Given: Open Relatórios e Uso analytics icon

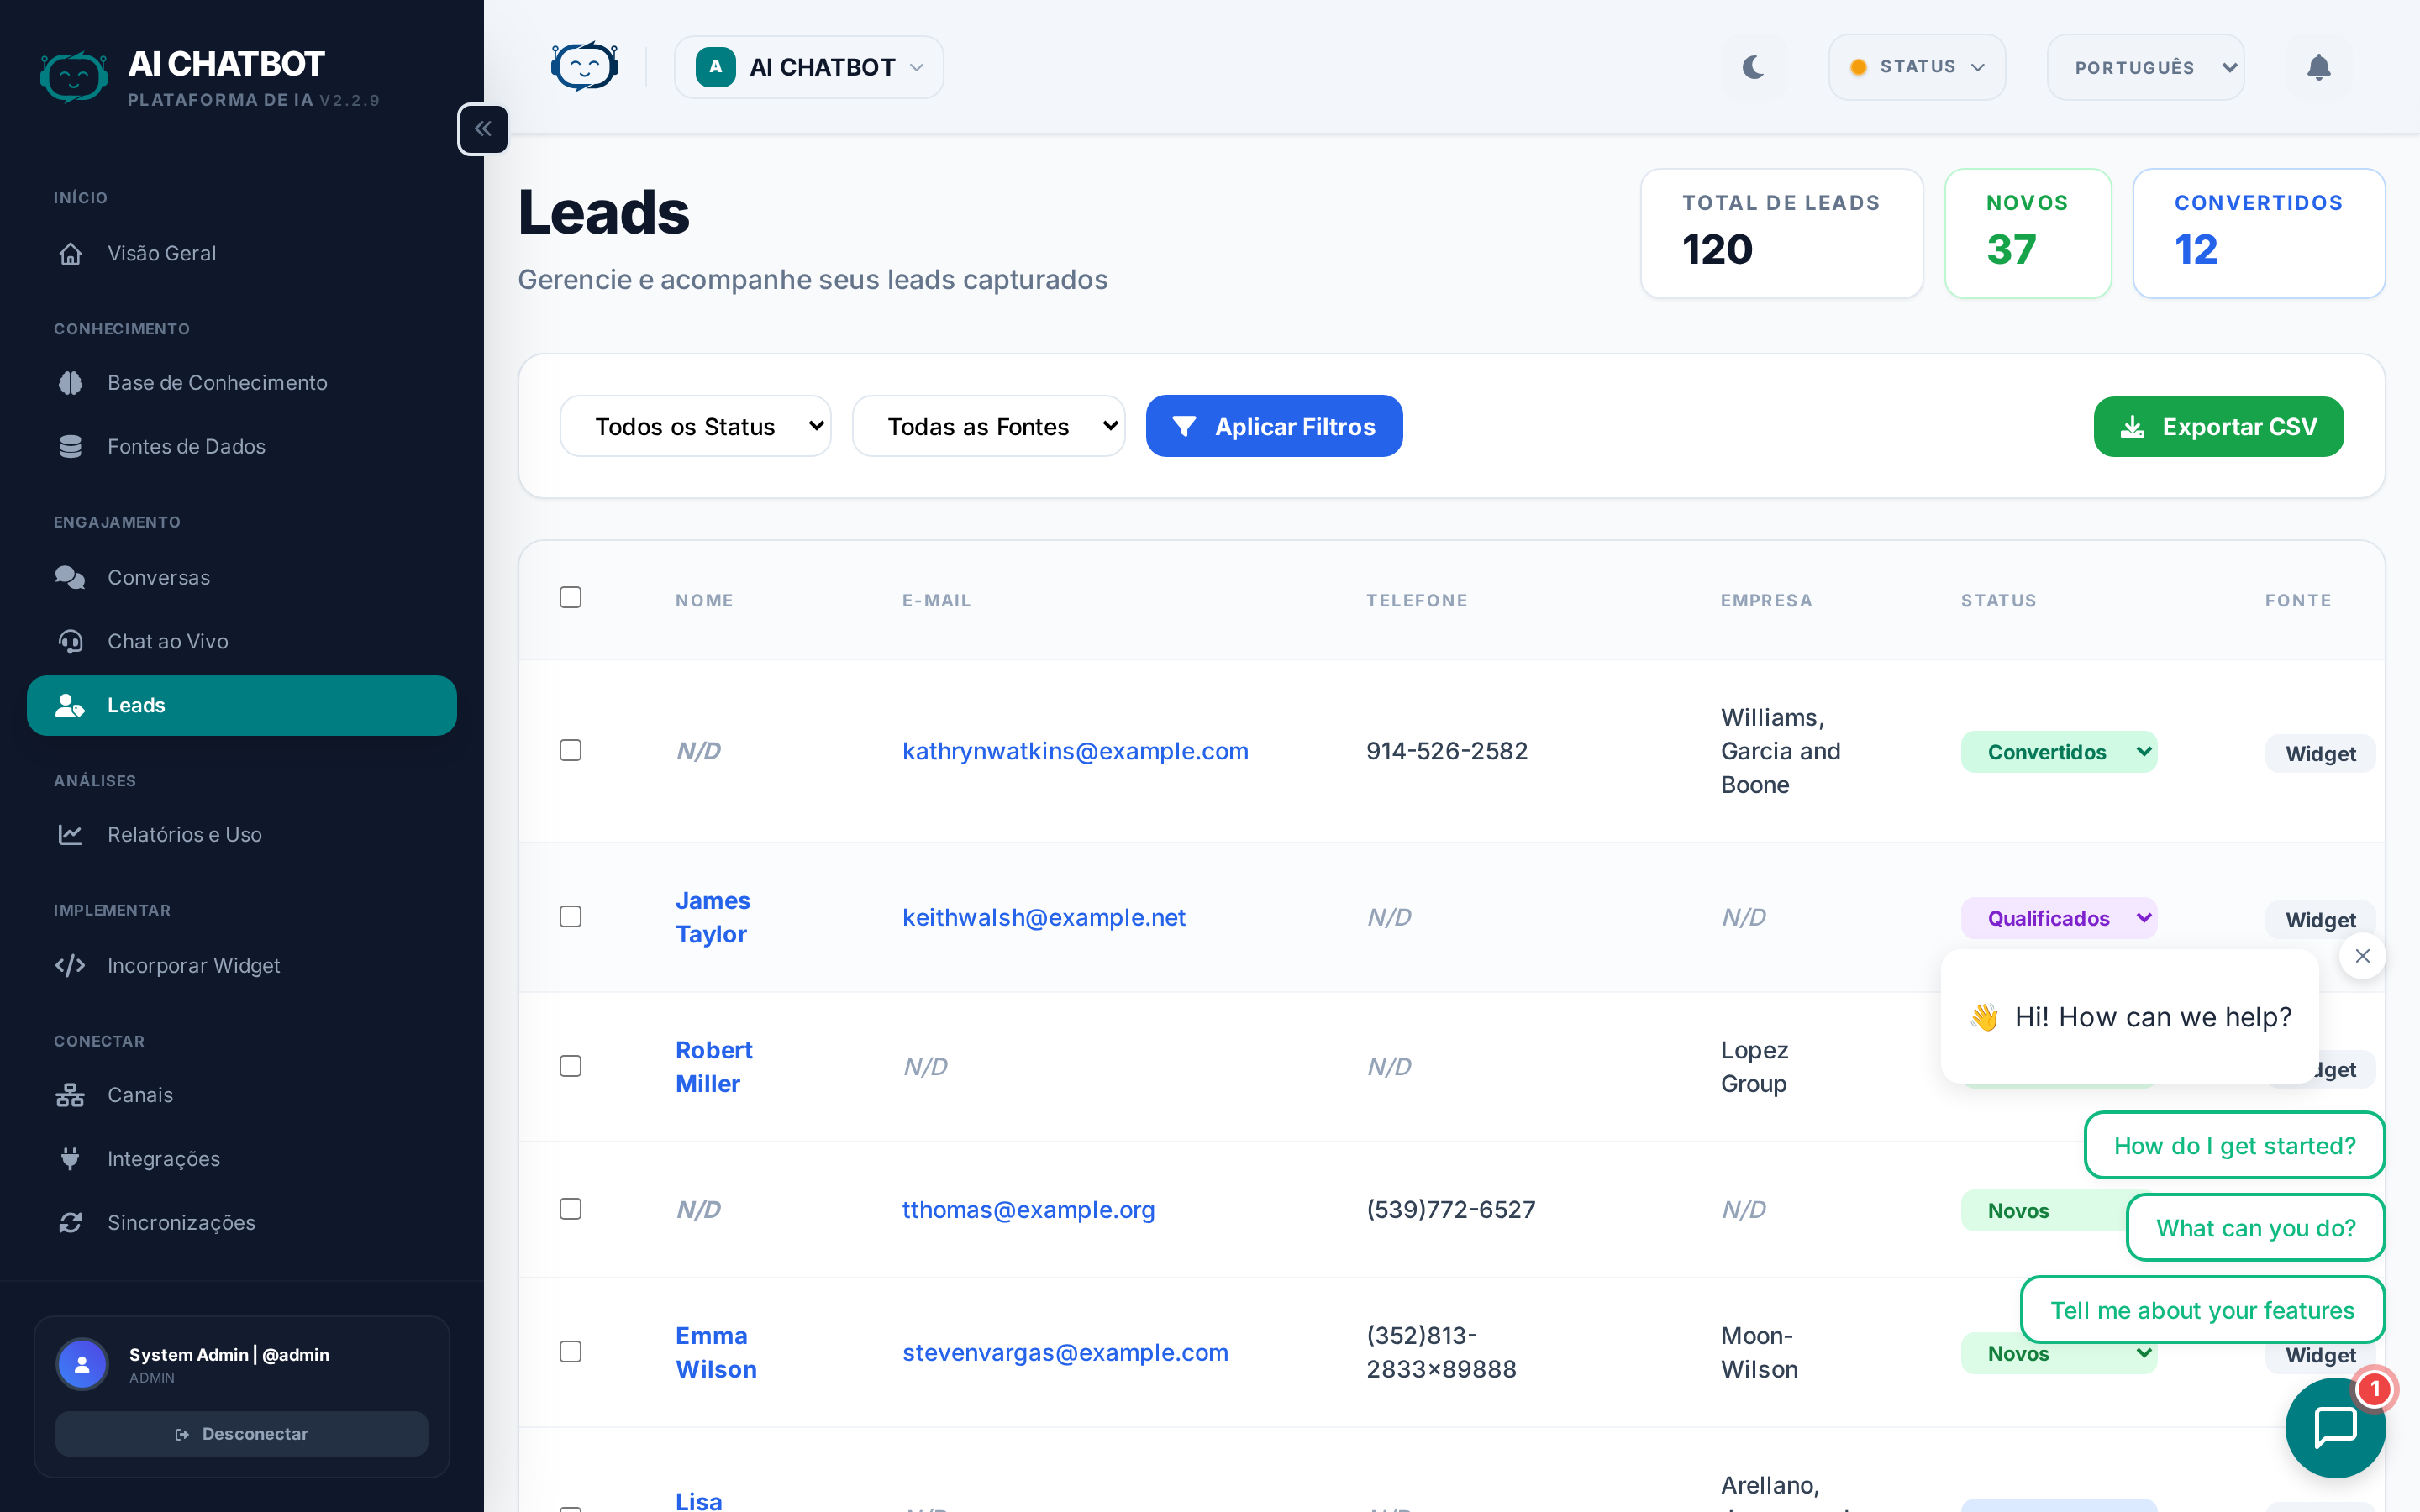Looking at the screenshot, I should (71, 834).
